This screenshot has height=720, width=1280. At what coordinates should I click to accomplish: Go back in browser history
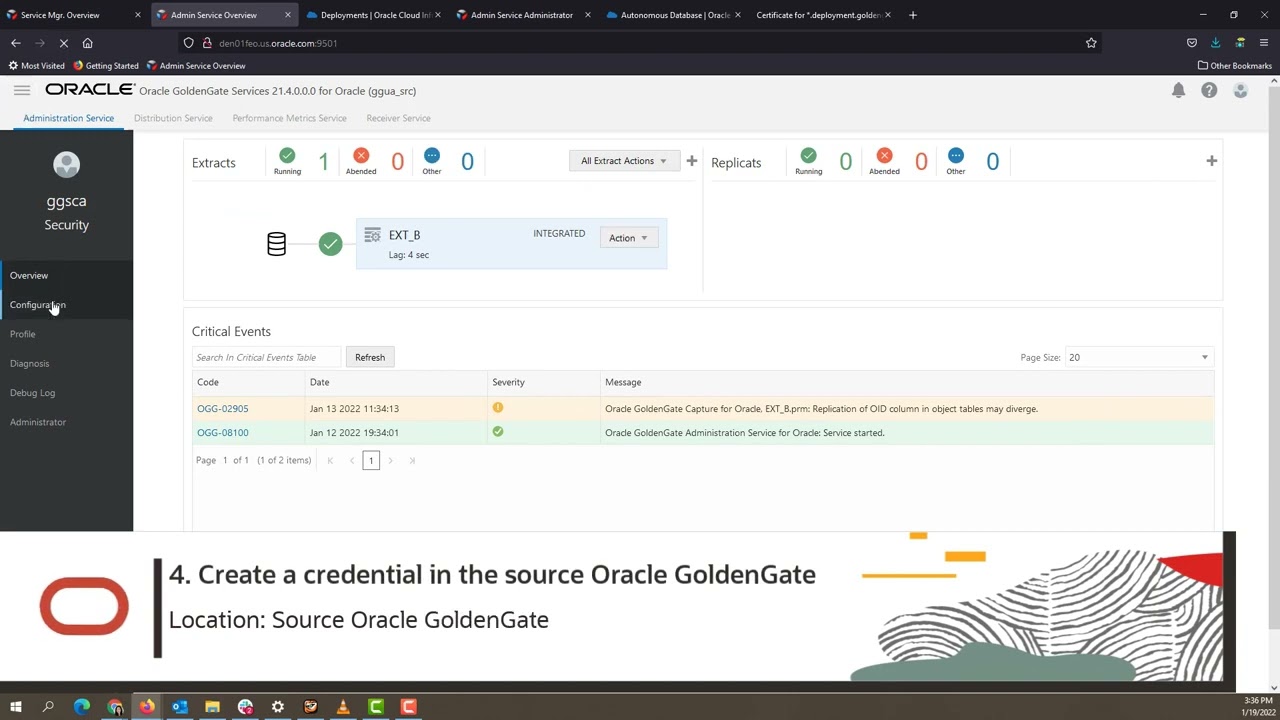pyautogui.click(x=16, y=43)
